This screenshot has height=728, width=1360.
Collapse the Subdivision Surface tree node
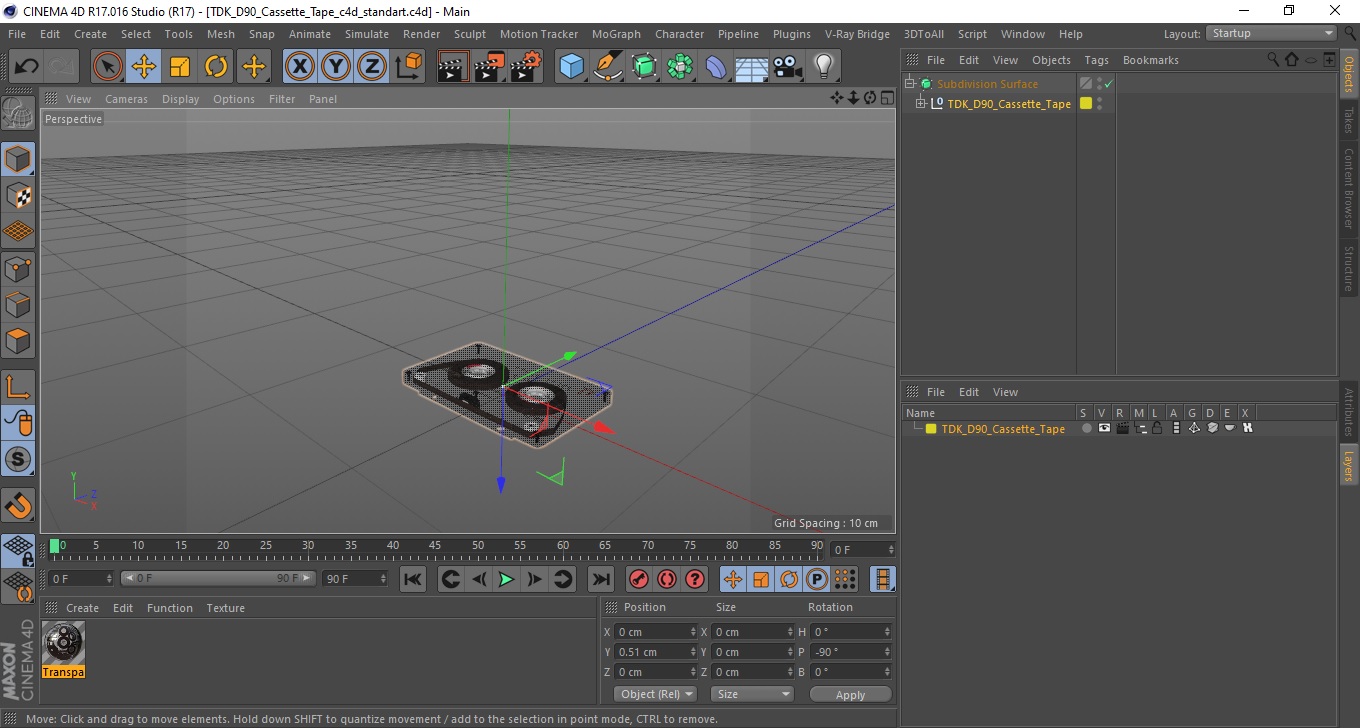point(910,84)
